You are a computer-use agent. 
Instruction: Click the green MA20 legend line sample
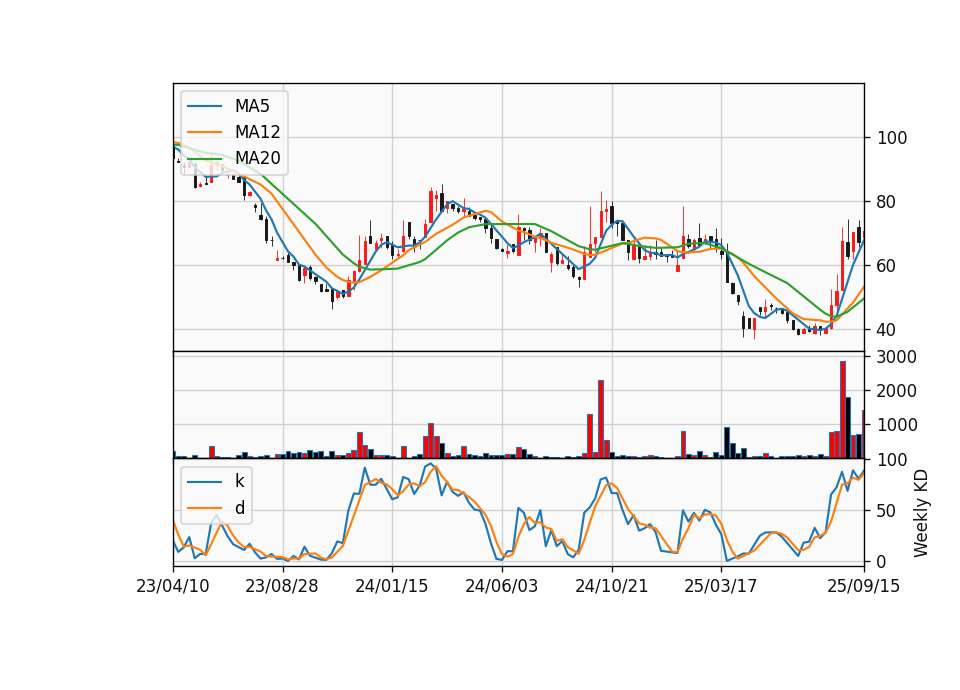pos(204,158)
